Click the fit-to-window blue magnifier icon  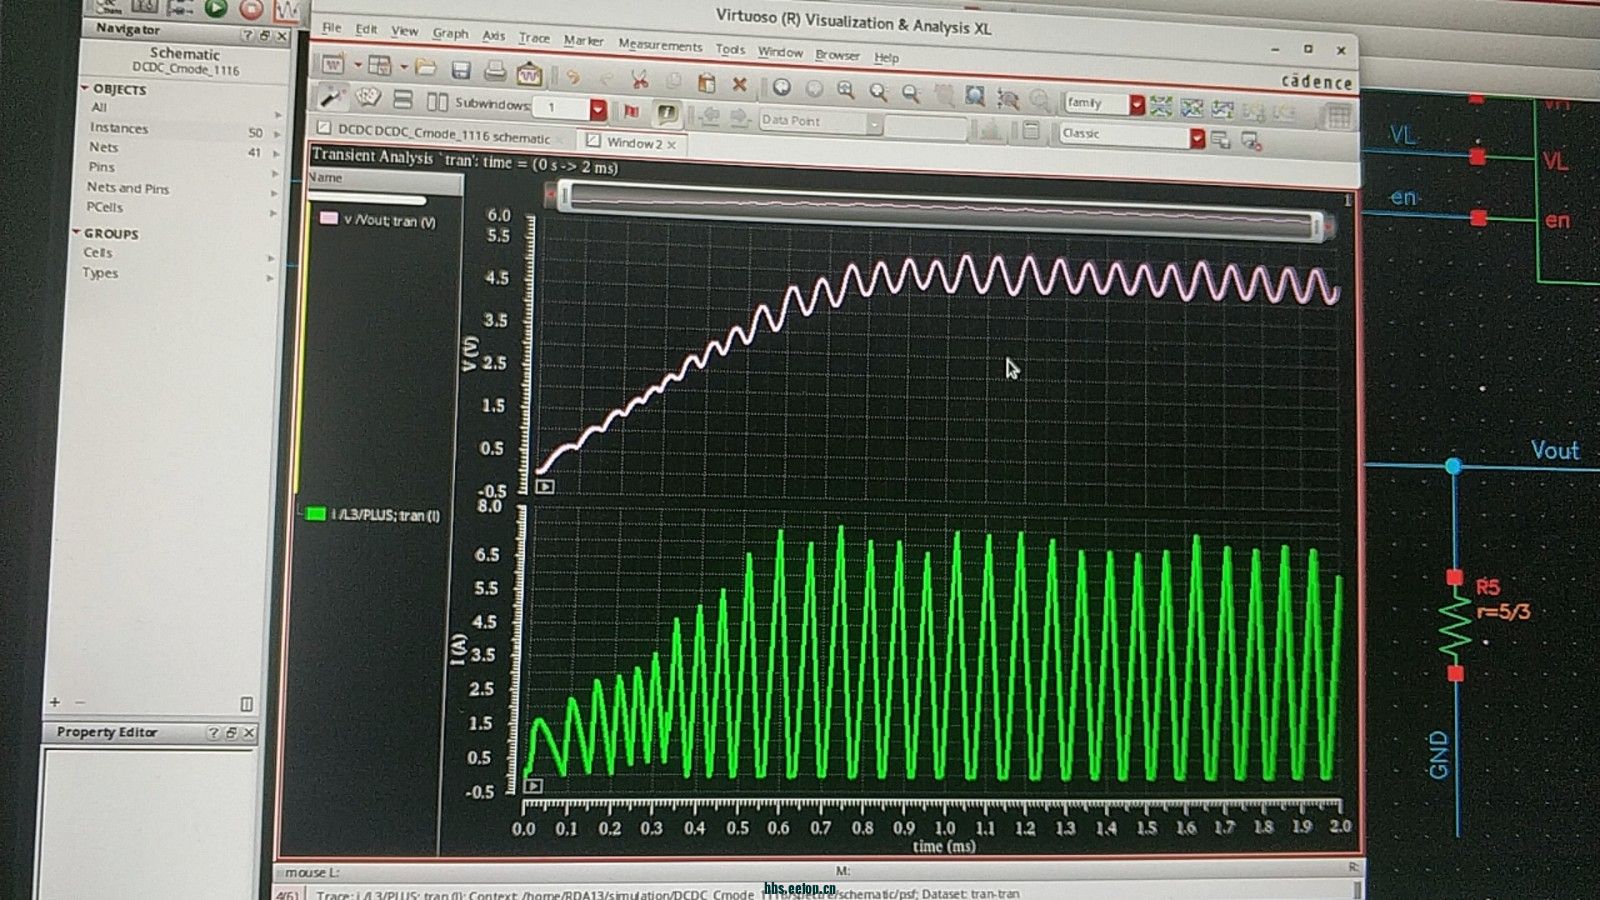click(975, 96)
